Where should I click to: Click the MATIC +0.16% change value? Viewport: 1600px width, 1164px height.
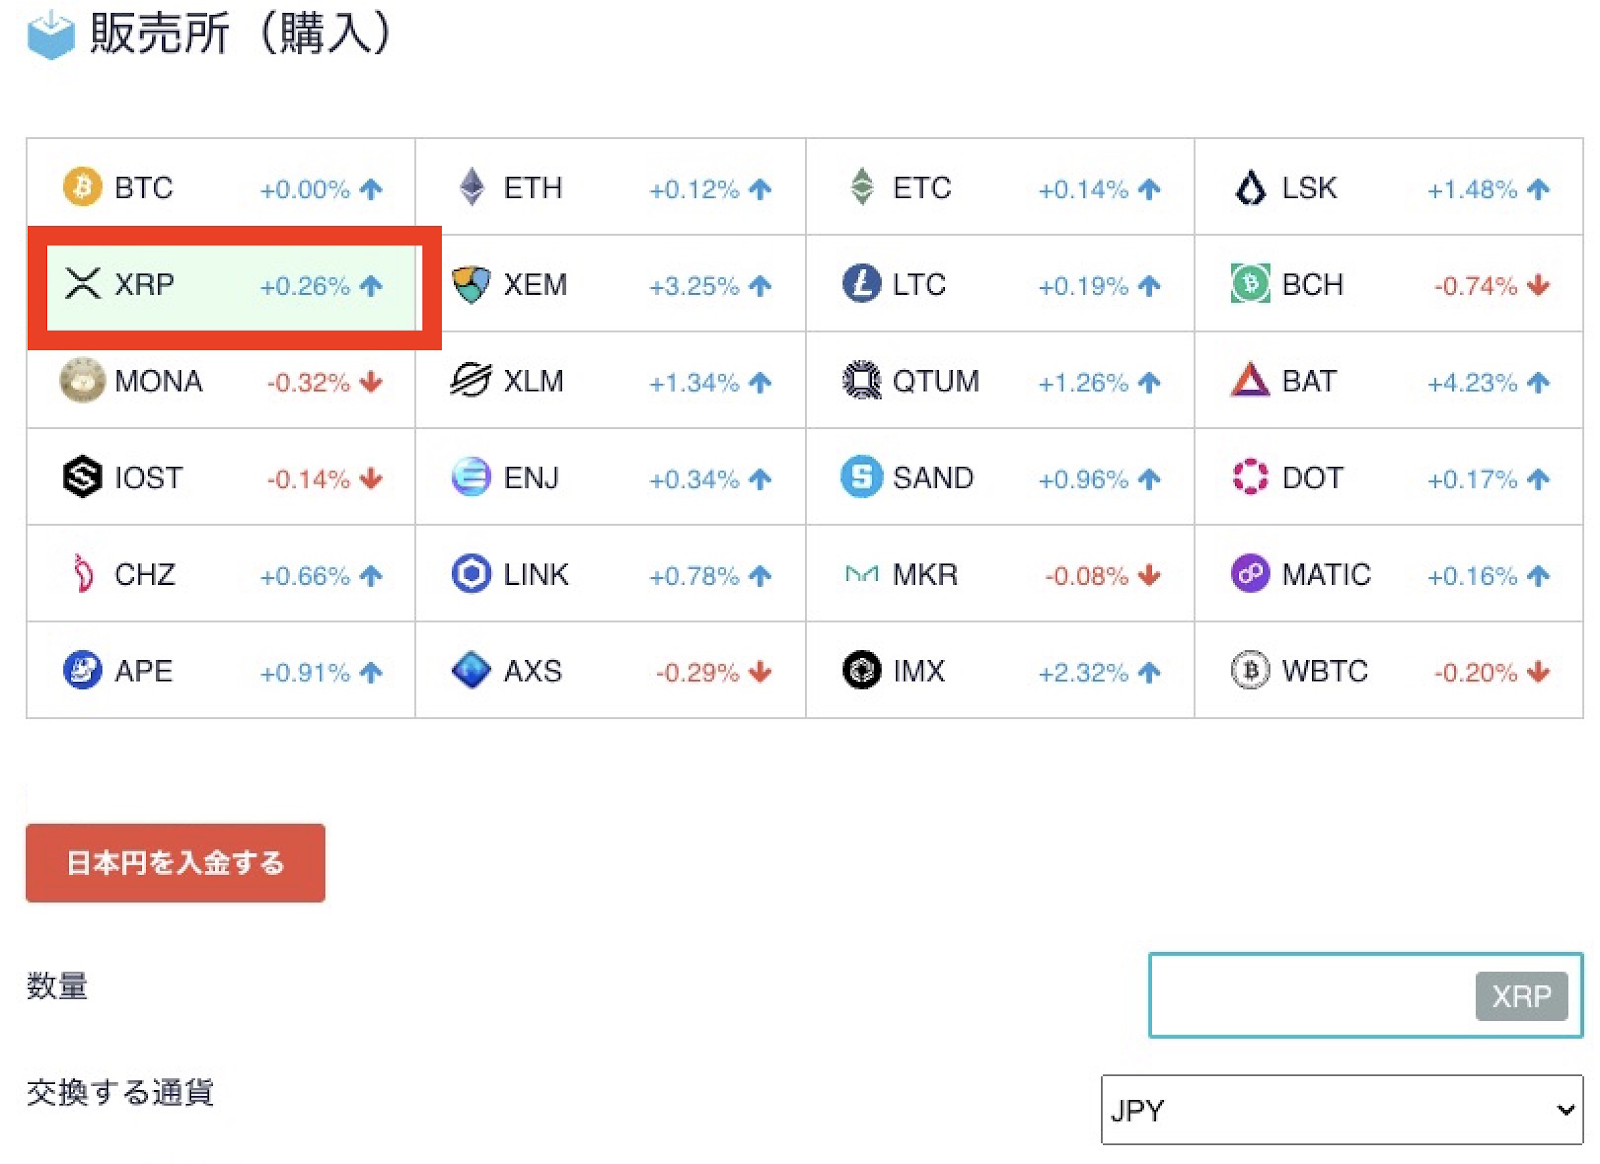coord(1472,576)
